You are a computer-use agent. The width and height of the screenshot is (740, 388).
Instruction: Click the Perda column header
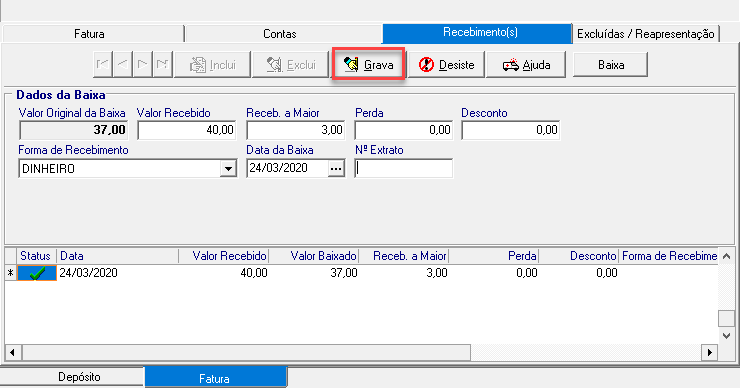(494, 256)
